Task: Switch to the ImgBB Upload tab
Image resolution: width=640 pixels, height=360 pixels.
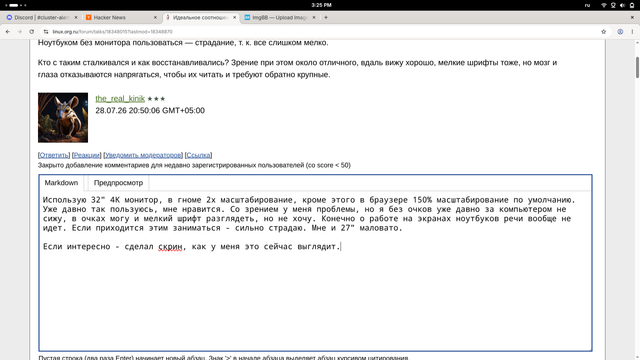Action: [279, 18]
